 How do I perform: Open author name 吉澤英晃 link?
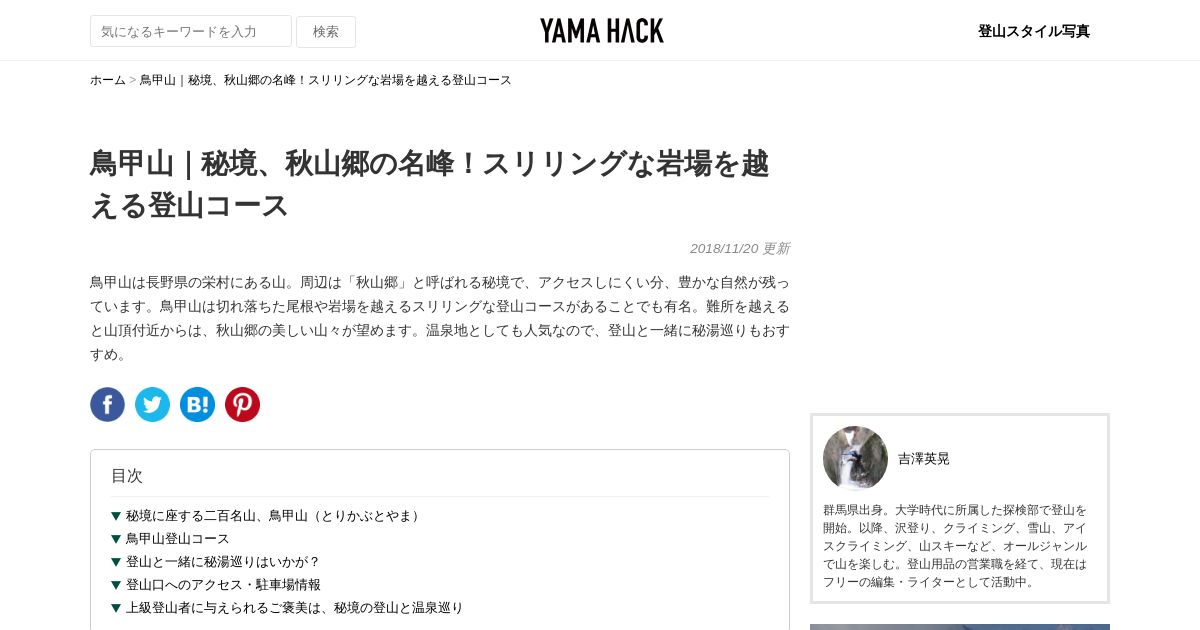point(924,459)
